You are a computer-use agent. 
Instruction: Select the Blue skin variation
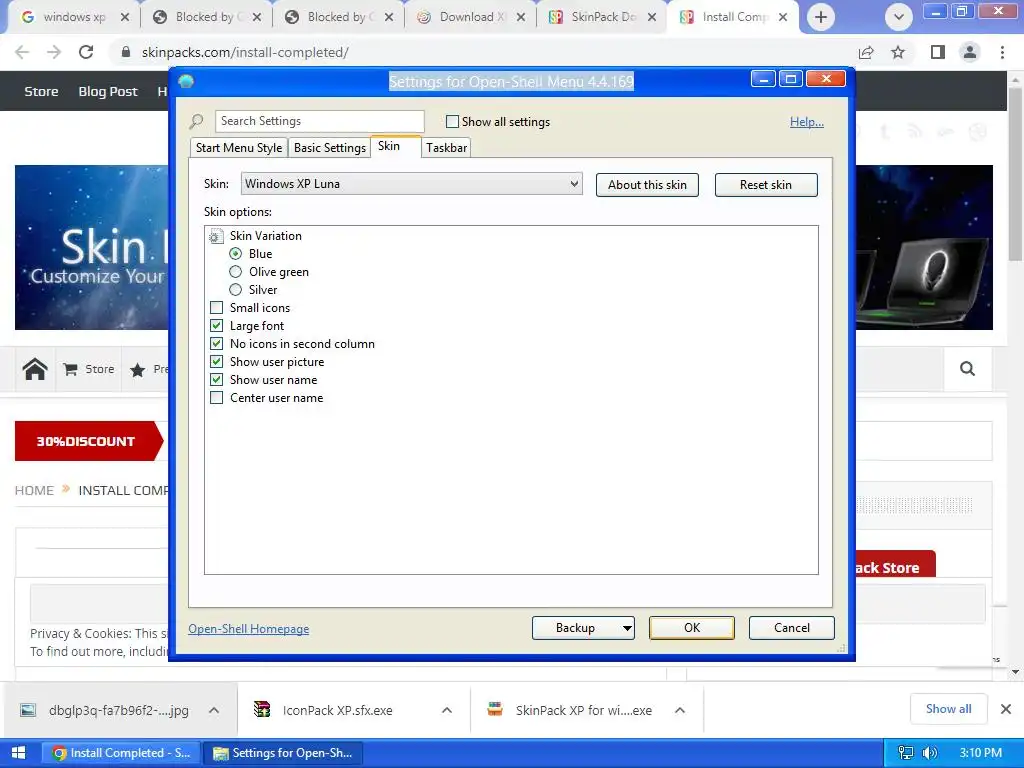[x=235, y=253]
